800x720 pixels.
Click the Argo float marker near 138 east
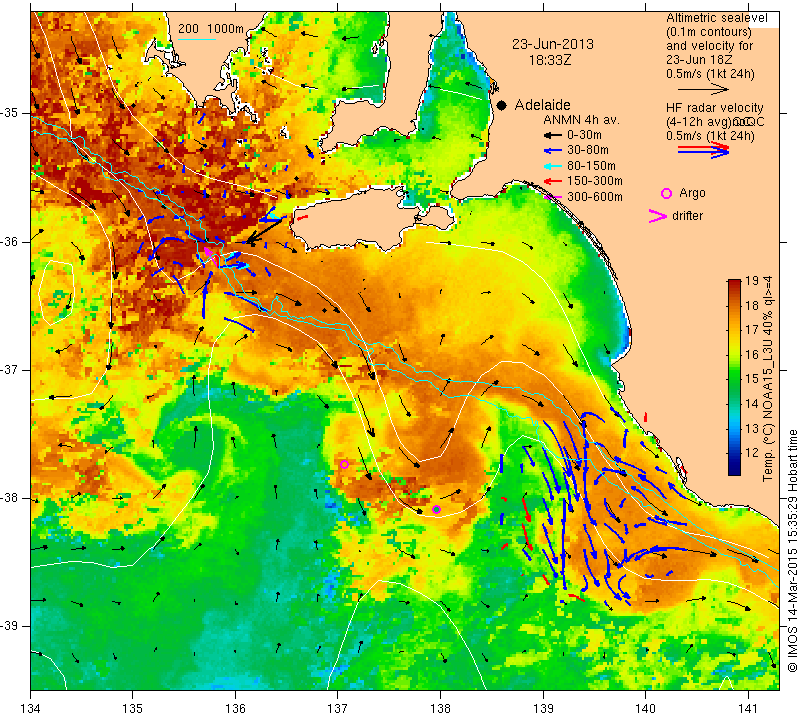(437, 509)
